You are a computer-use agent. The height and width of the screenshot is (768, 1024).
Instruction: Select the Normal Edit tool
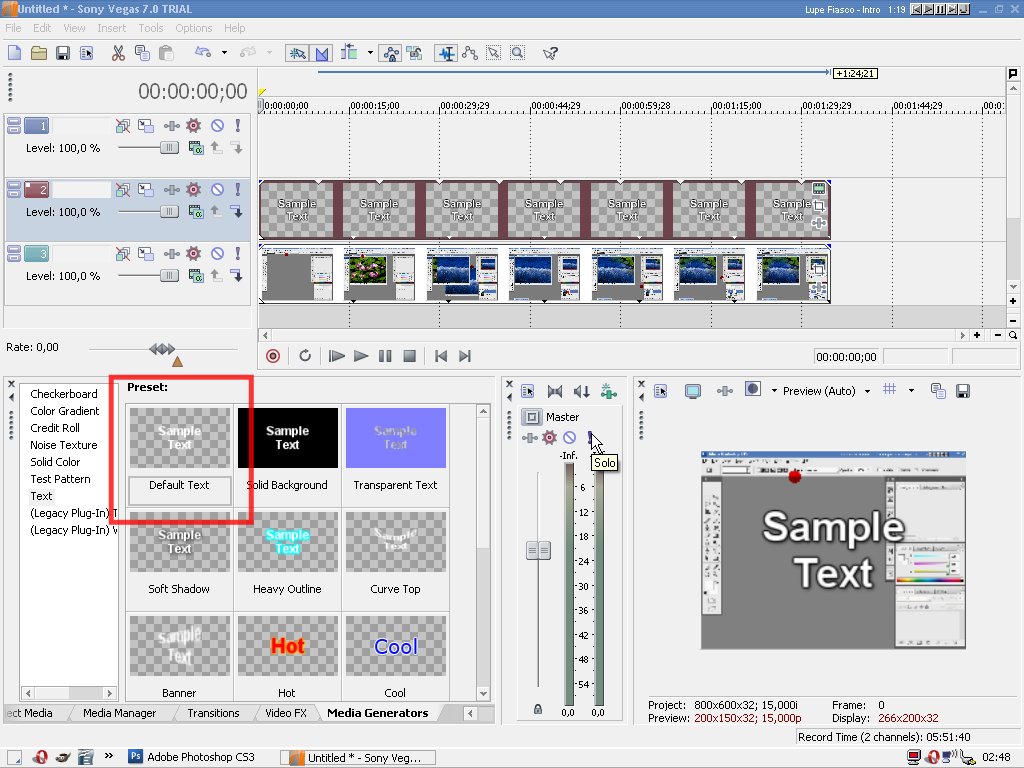(446, 54)
